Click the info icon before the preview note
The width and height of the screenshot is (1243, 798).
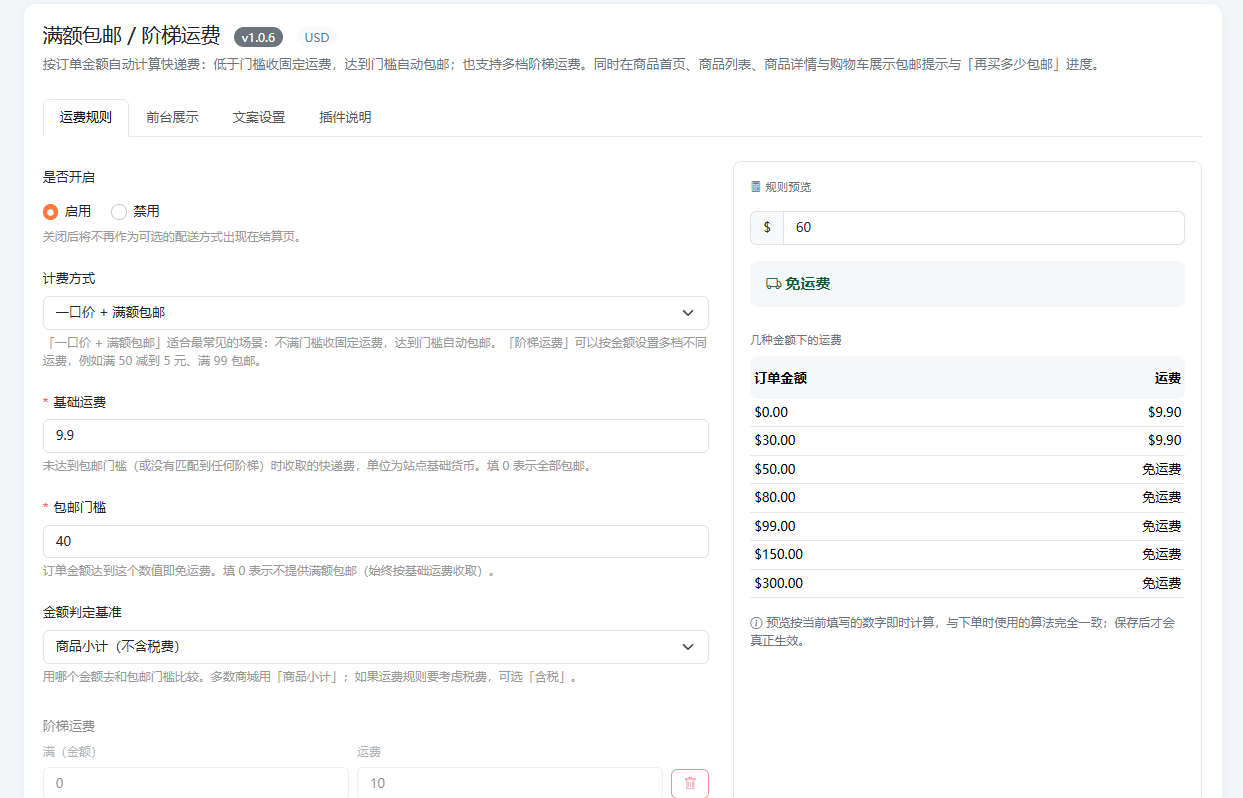click(x=756, y=623)
